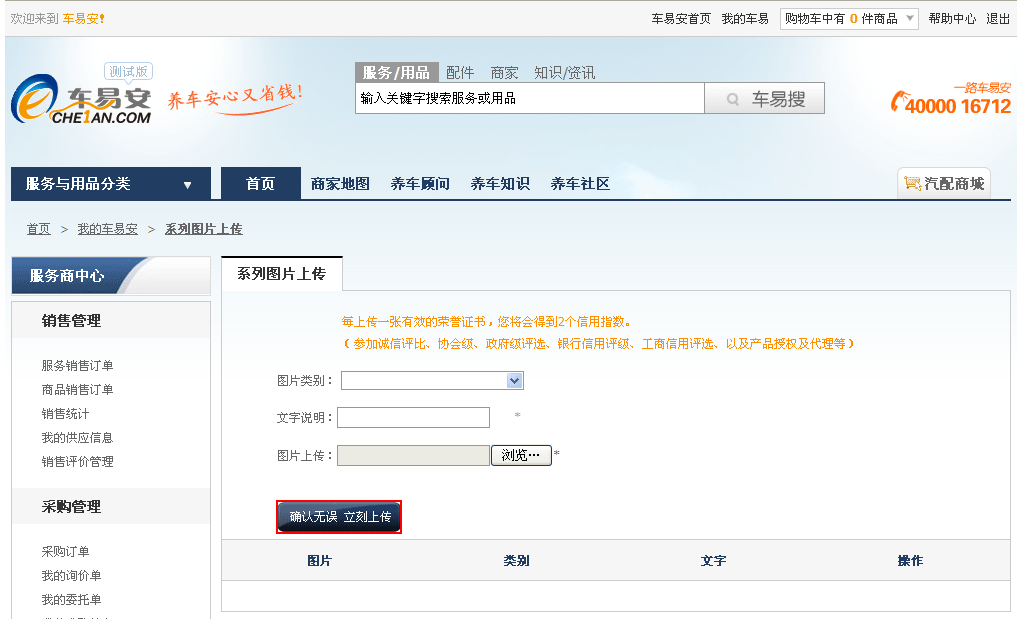Open the 图片类别 dropdown list

(432, 380)
